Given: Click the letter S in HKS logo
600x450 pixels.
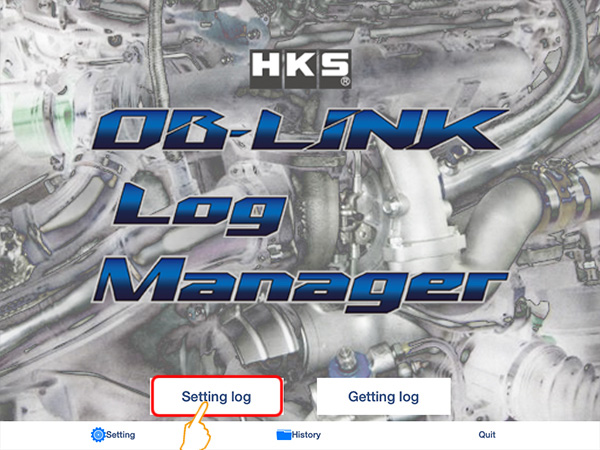Looking at the screenshot, I should (x=334, y=65).
